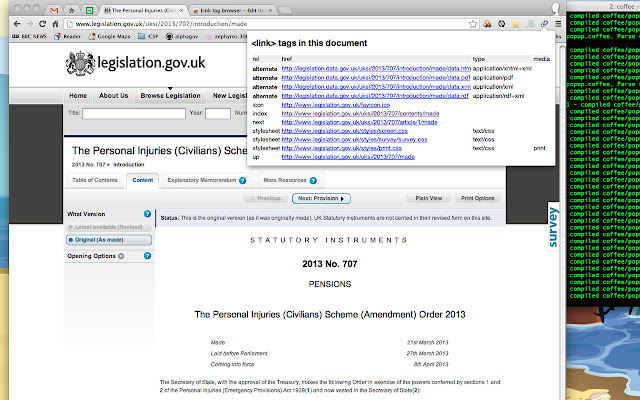The height and width of the screenshot is (400, 640).
Task: Click the Year search field
Action: [x=218, y=113]
